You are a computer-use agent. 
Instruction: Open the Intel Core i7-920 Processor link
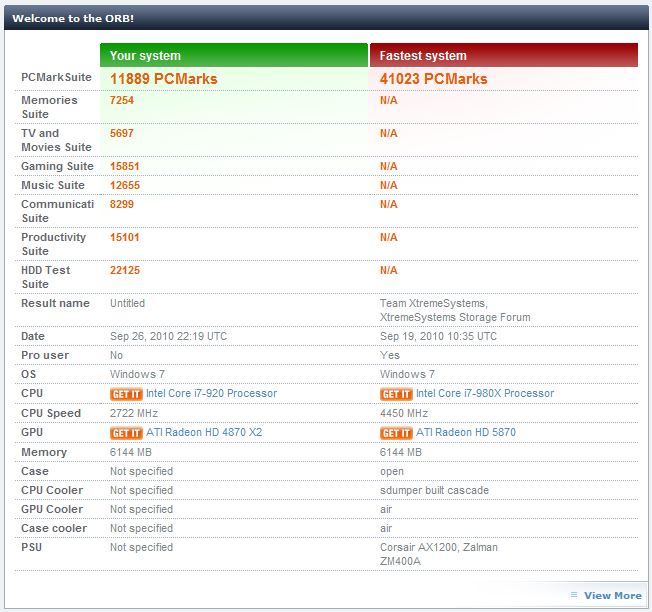pos(211,393)
